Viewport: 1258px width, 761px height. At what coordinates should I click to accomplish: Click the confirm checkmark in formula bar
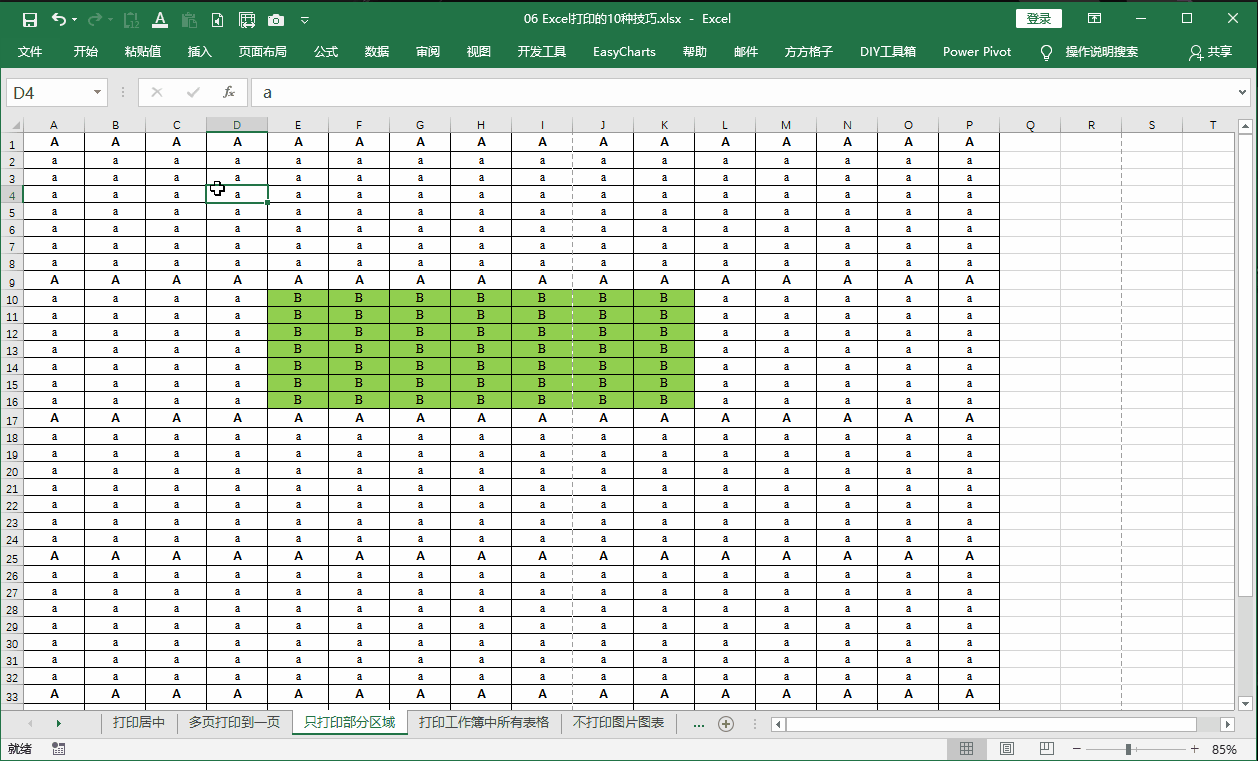[193, 92]
